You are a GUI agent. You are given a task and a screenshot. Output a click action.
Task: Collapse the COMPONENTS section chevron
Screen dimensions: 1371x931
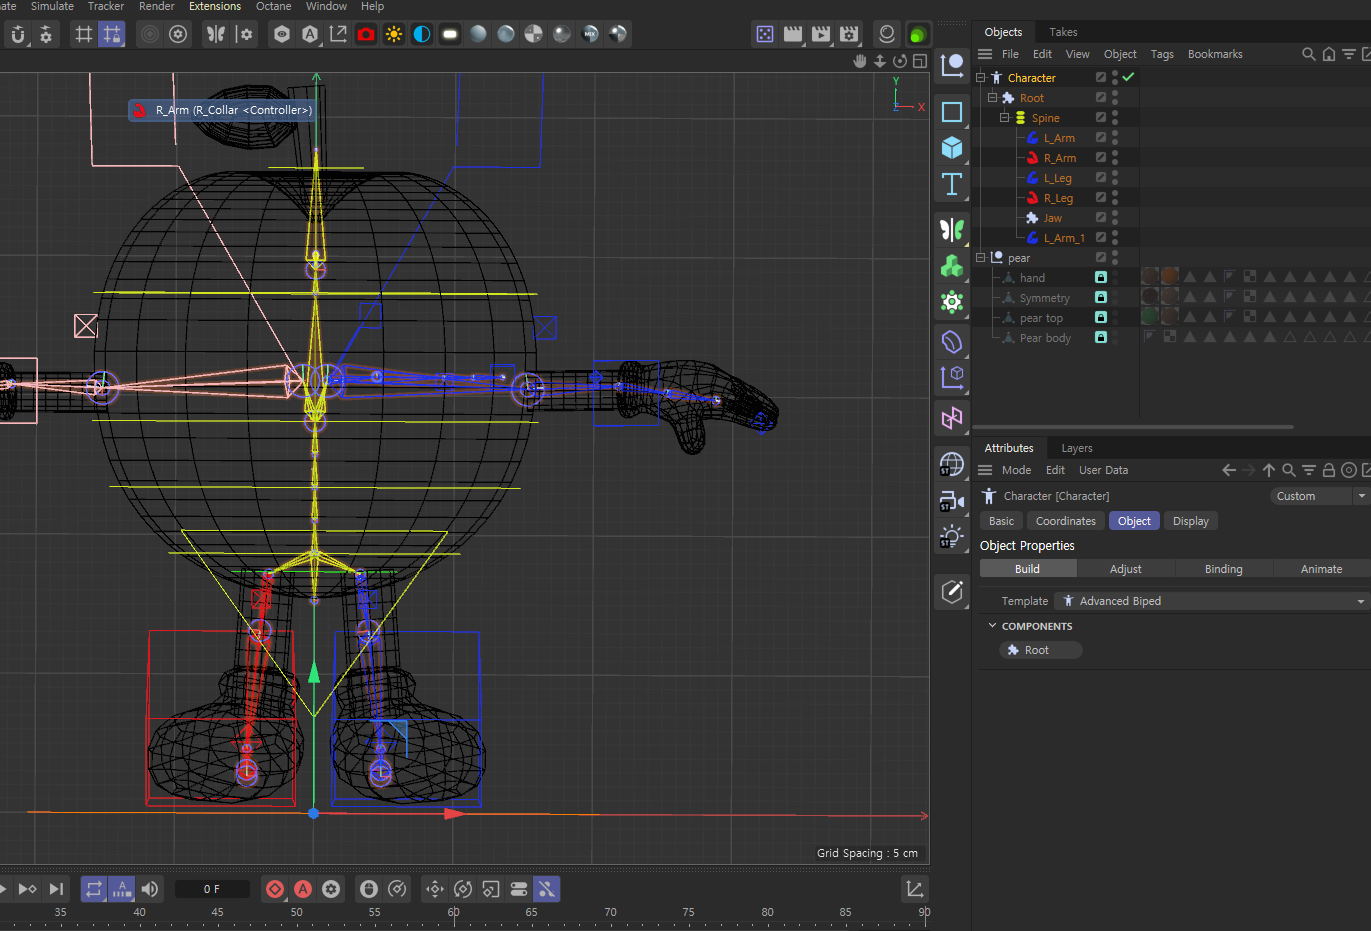click(x=992, y=626)
